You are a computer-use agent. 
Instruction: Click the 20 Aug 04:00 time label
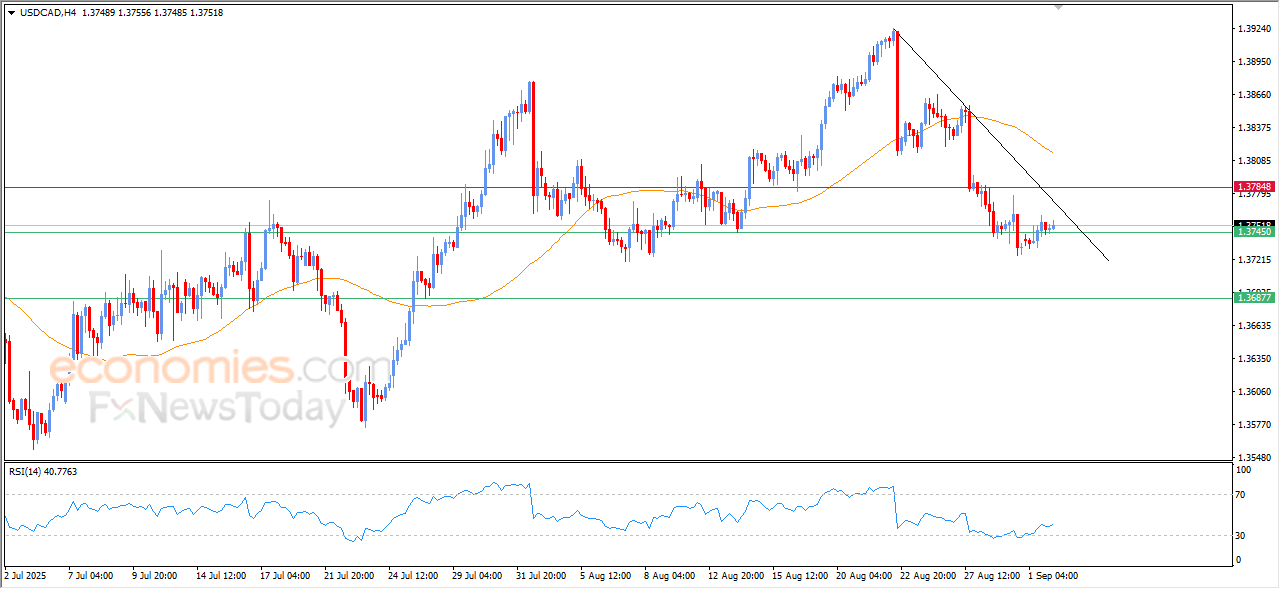coord(862,576)
